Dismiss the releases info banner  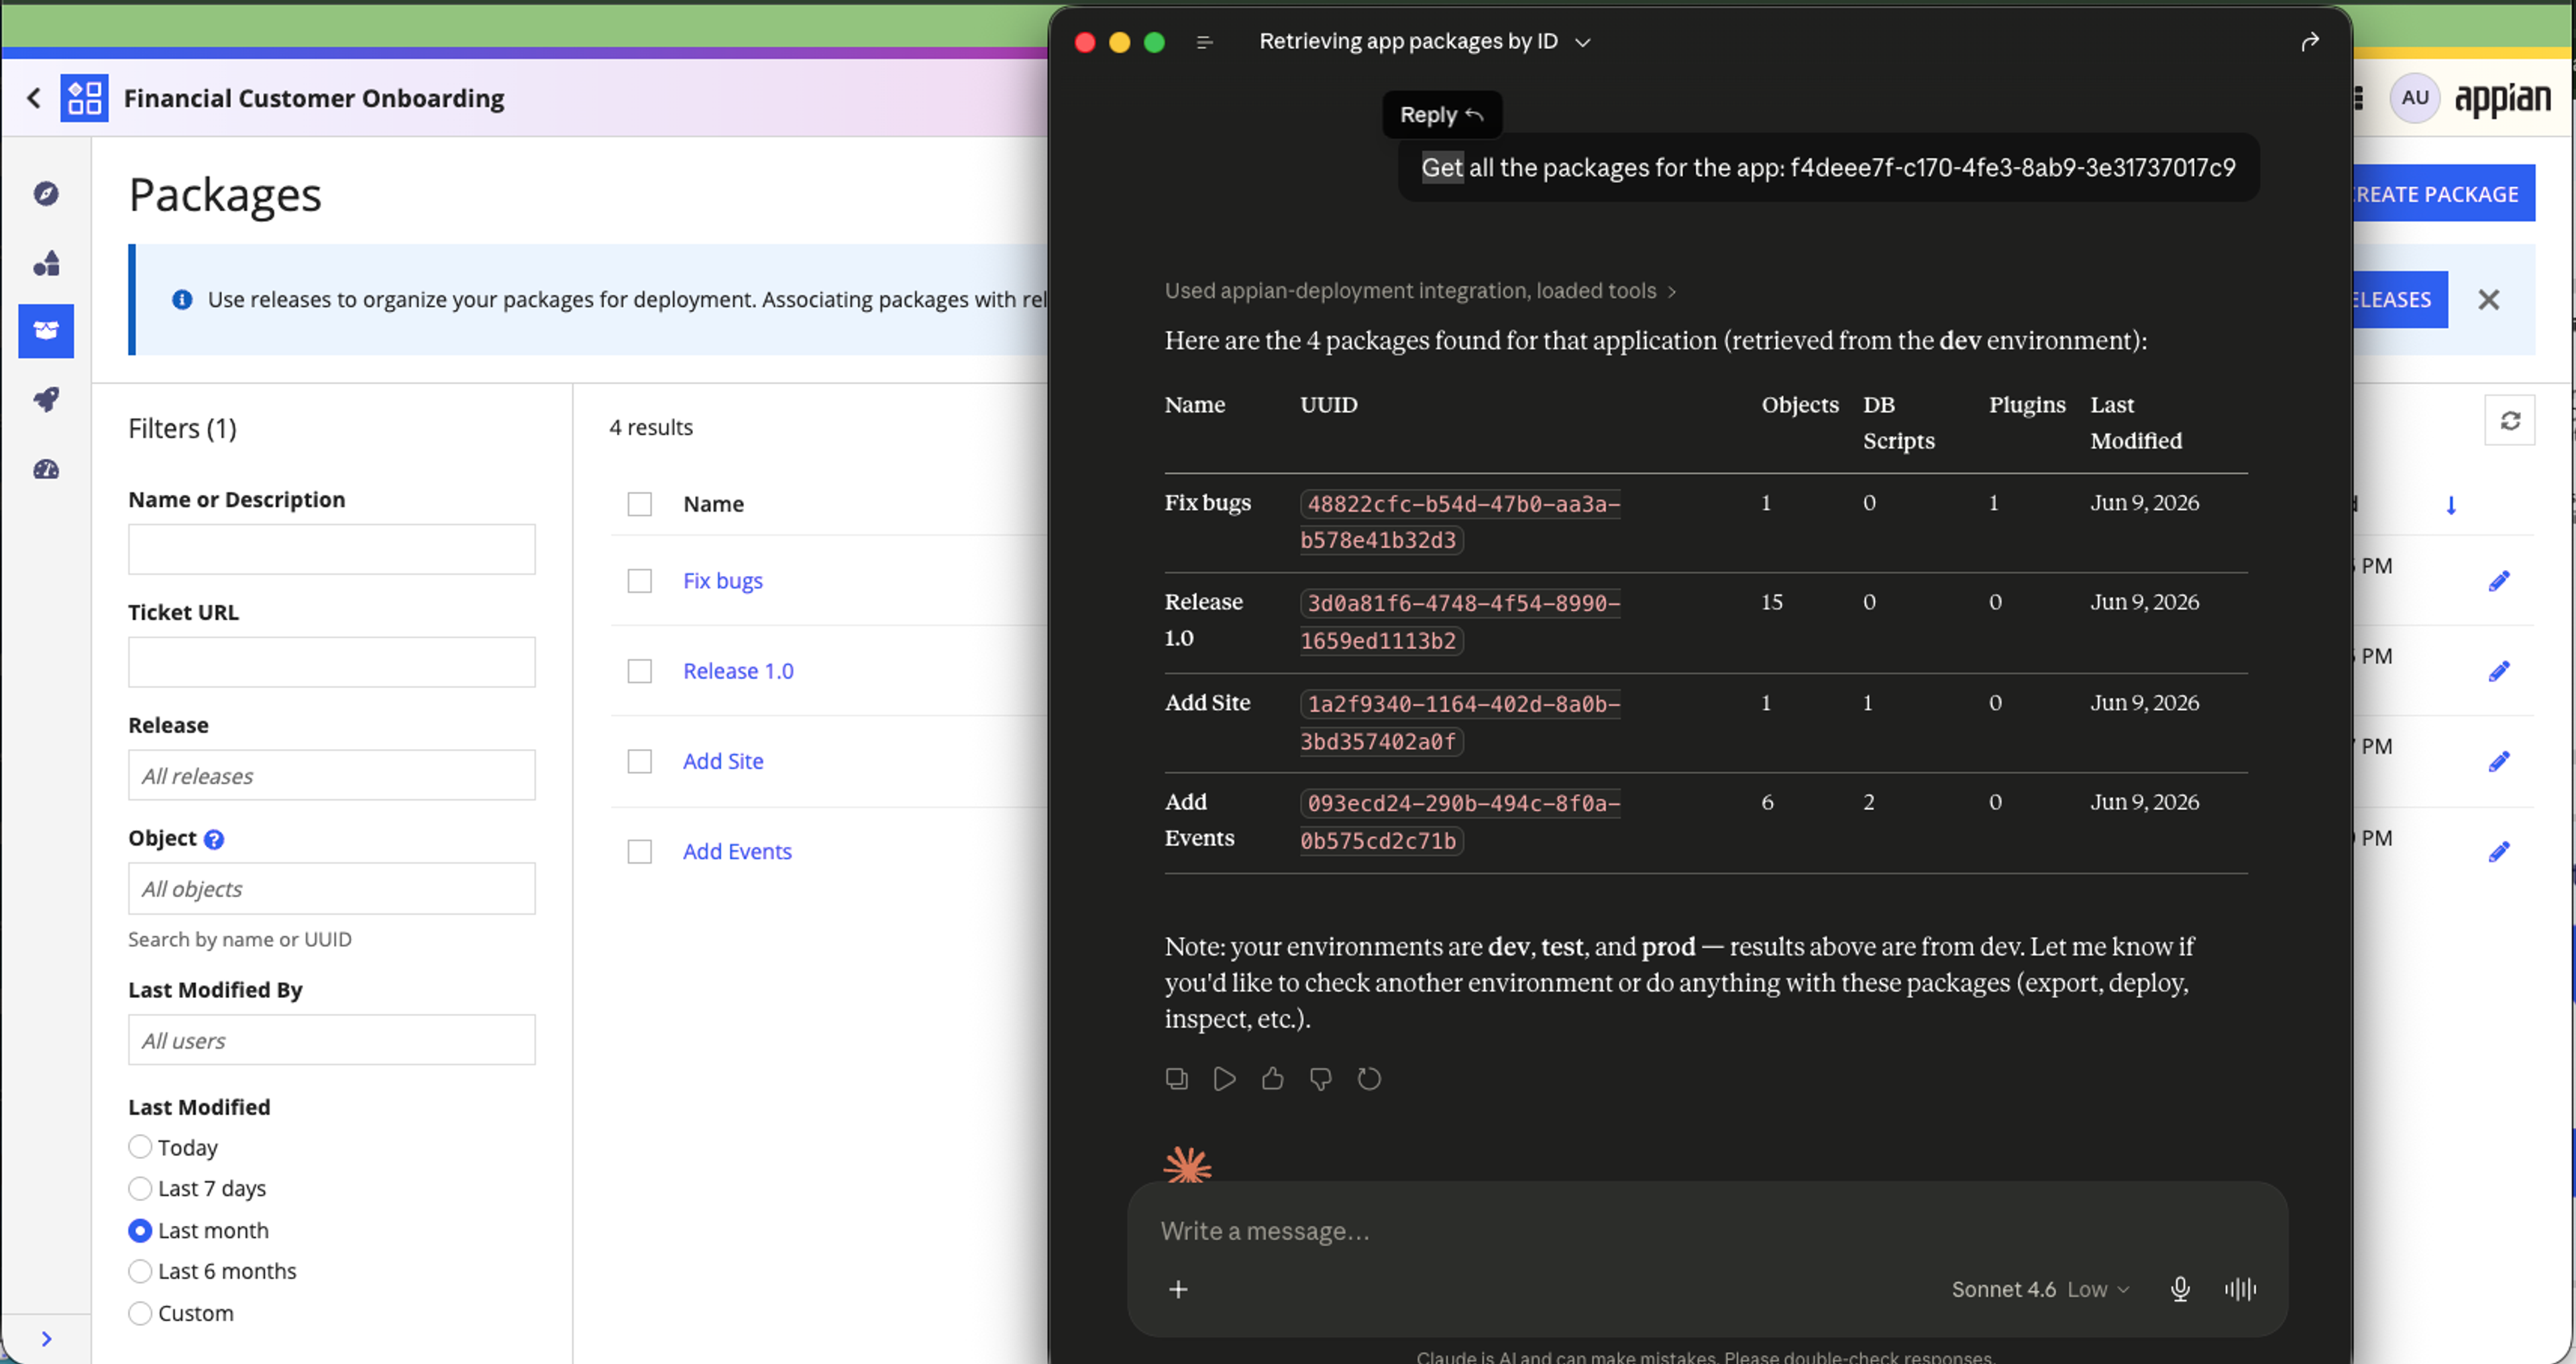tap(2488, 300)
